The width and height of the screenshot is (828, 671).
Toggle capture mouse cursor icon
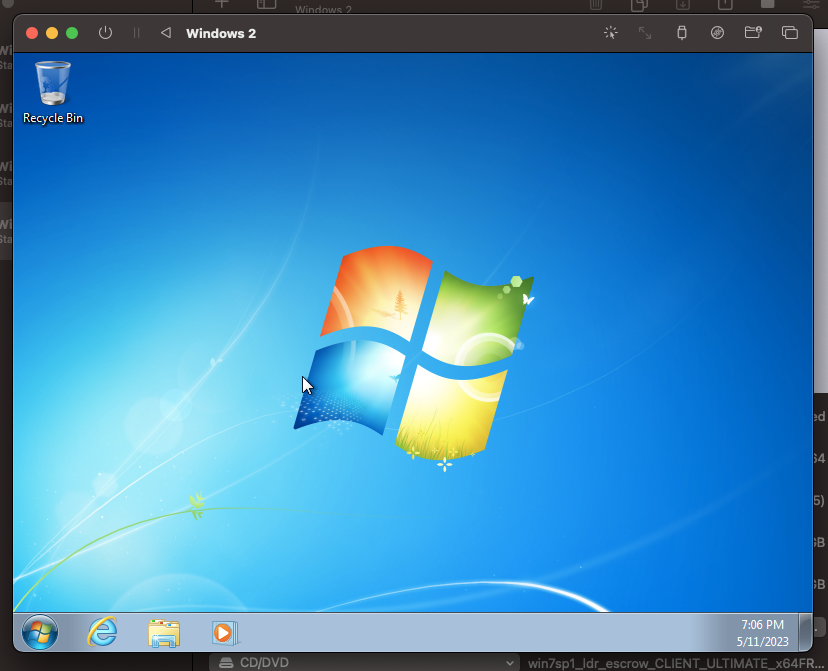click(610, 33)
